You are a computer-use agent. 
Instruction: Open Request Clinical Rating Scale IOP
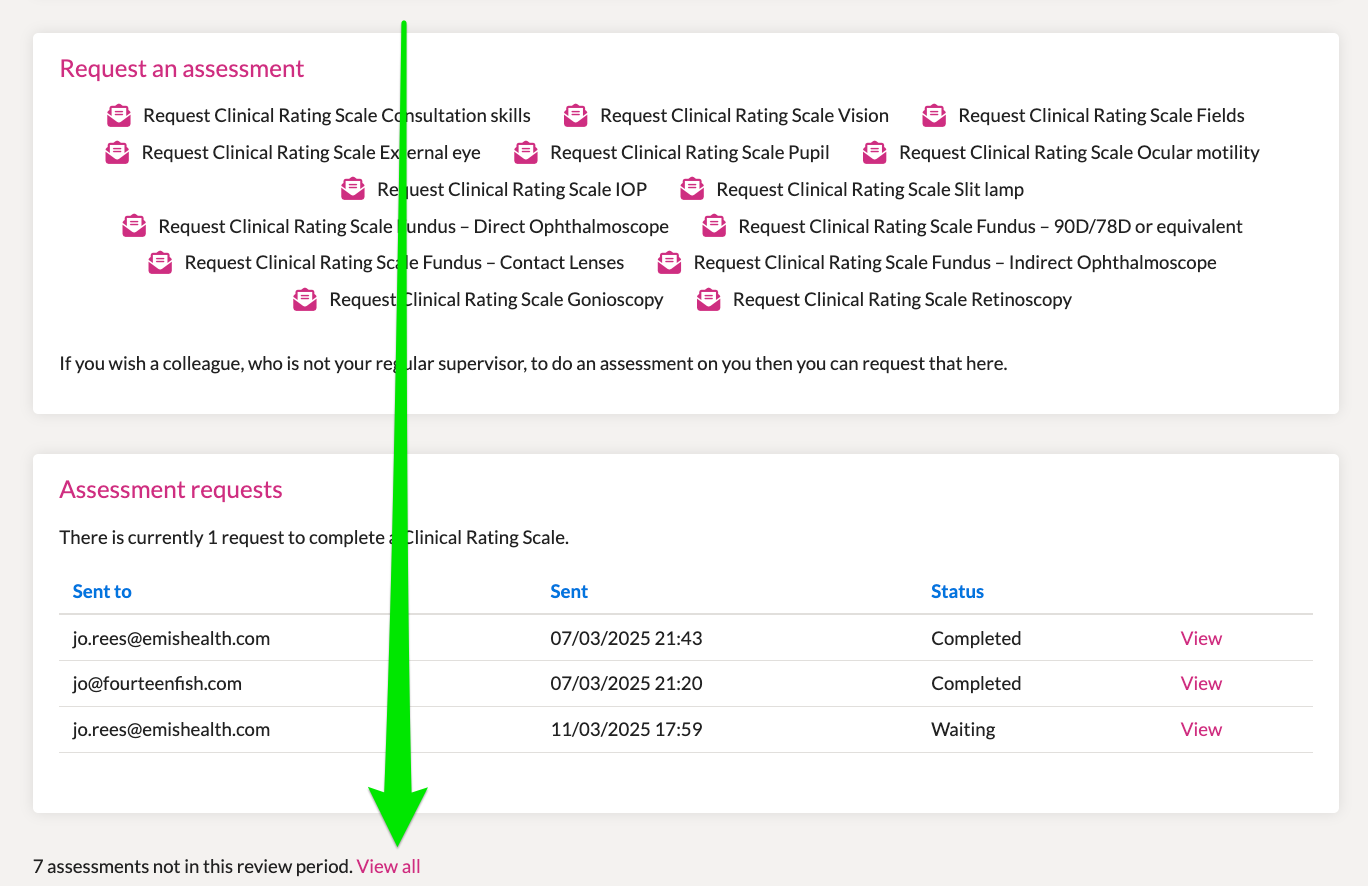(x=512, y=189)
